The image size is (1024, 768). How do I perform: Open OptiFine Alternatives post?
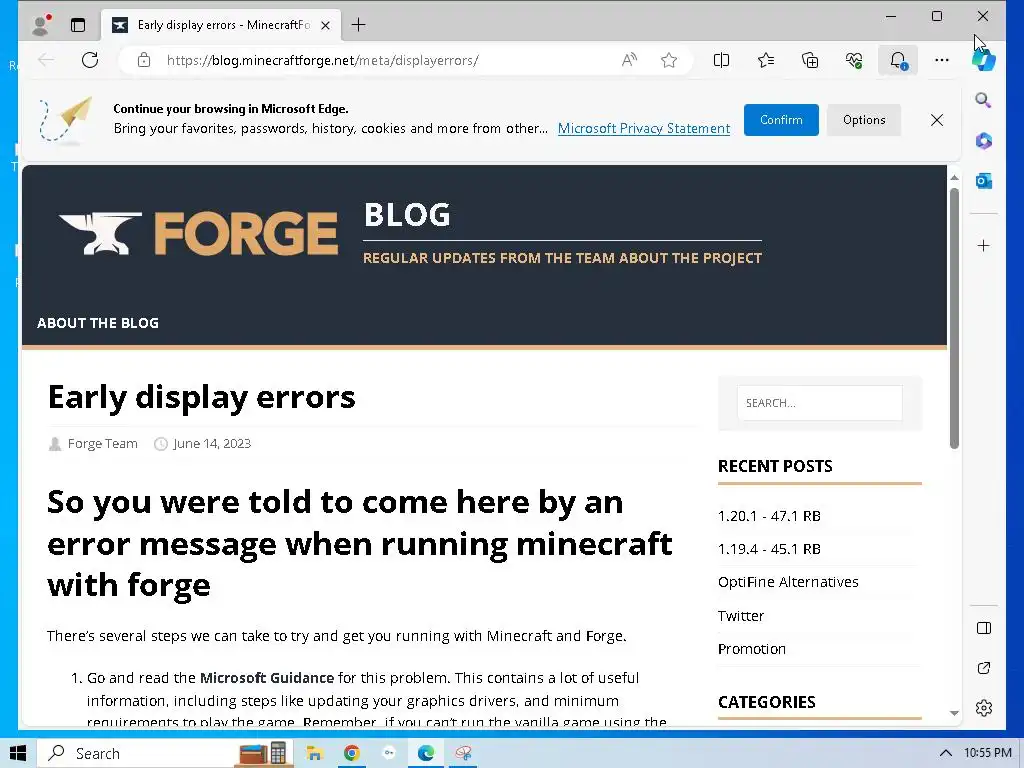788,582
